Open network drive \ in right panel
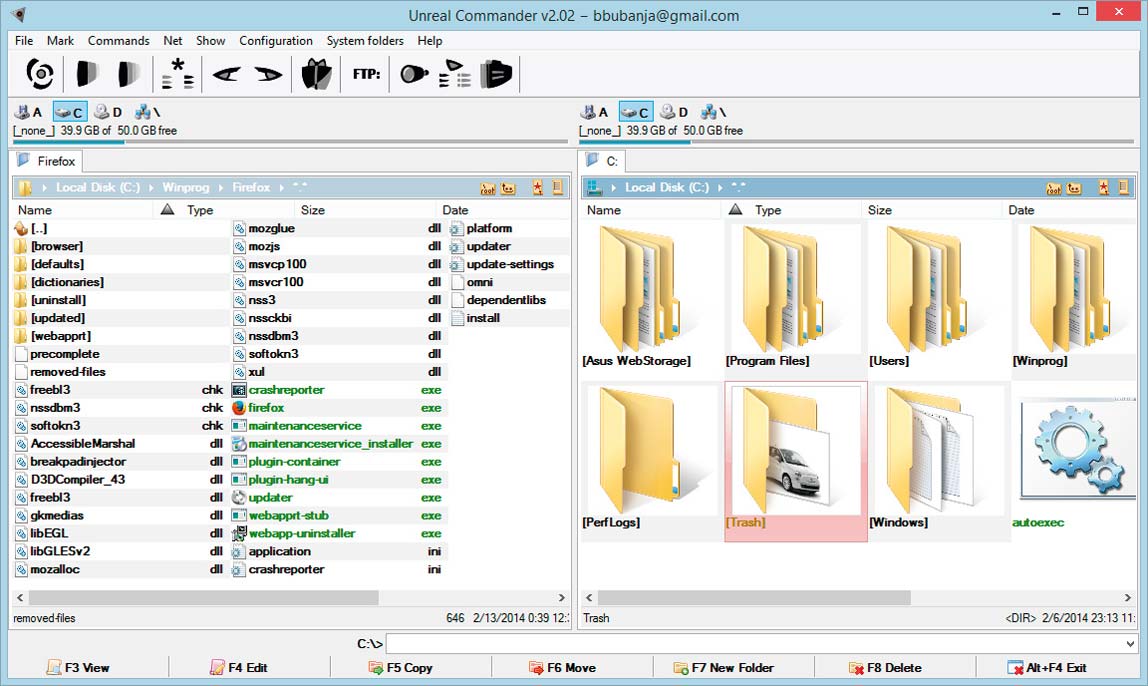Image resolution: width=1148 pixels, height=686 pixels. (714, 112)
